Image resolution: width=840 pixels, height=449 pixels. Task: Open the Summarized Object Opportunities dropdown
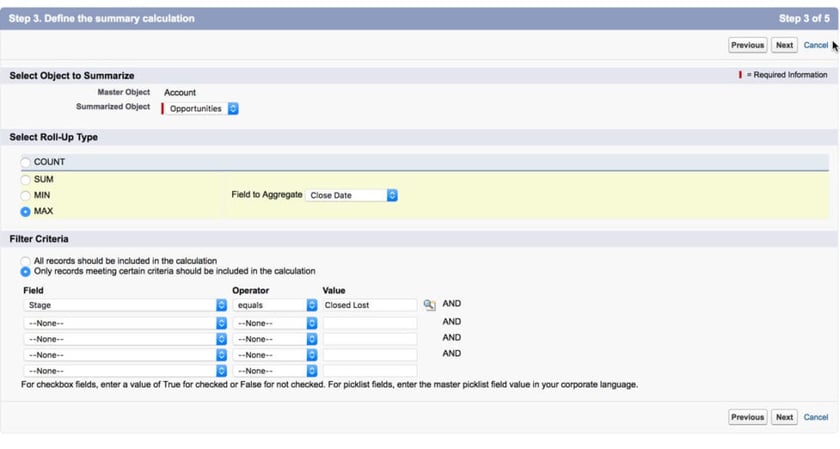(202, 108)
